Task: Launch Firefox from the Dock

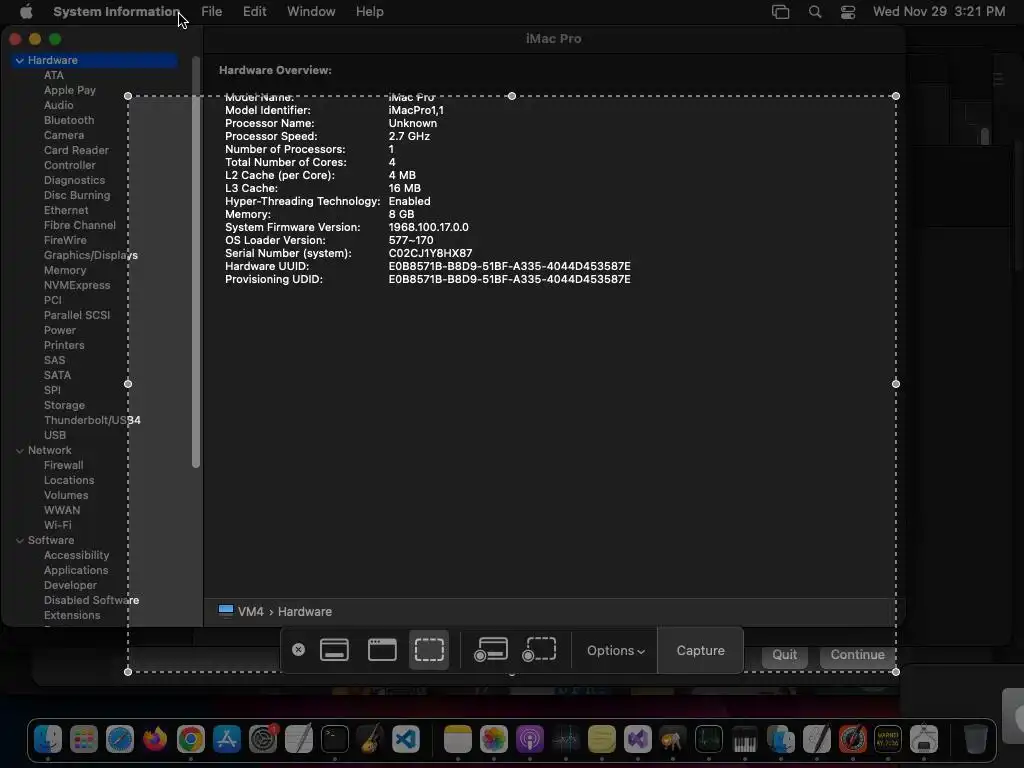Action: click(x=155, y=739)
